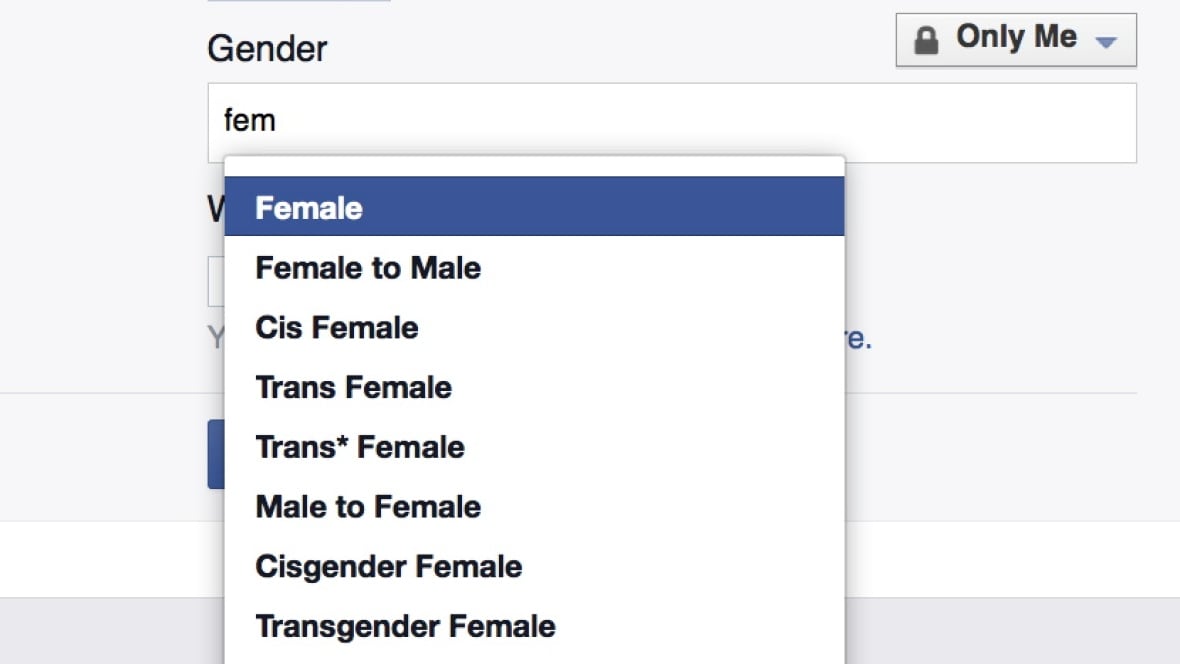Pick "Cisgender Female" from the suggestions

(389, 567)
